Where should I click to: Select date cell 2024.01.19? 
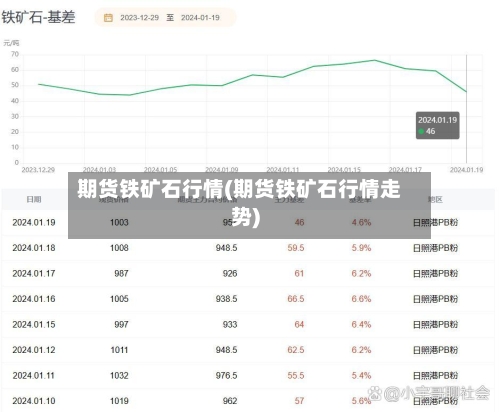(x=34, y=222)
